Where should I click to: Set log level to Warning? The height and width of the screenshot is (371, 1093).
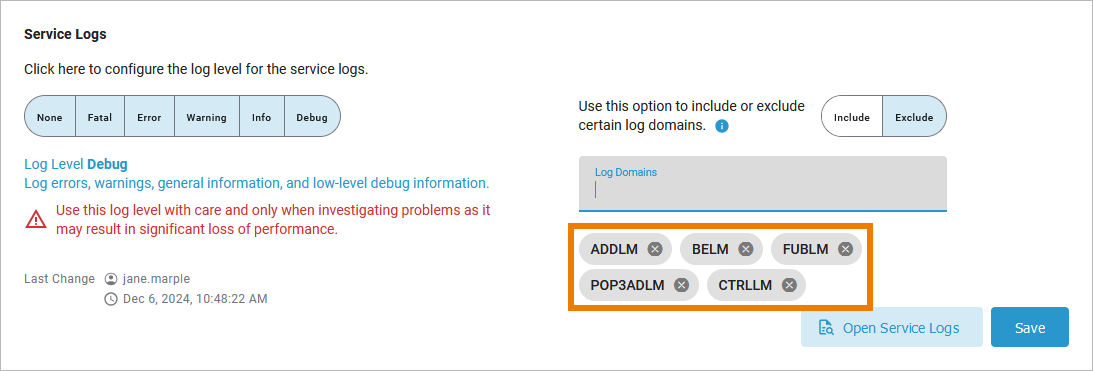[x=206, y=117]
